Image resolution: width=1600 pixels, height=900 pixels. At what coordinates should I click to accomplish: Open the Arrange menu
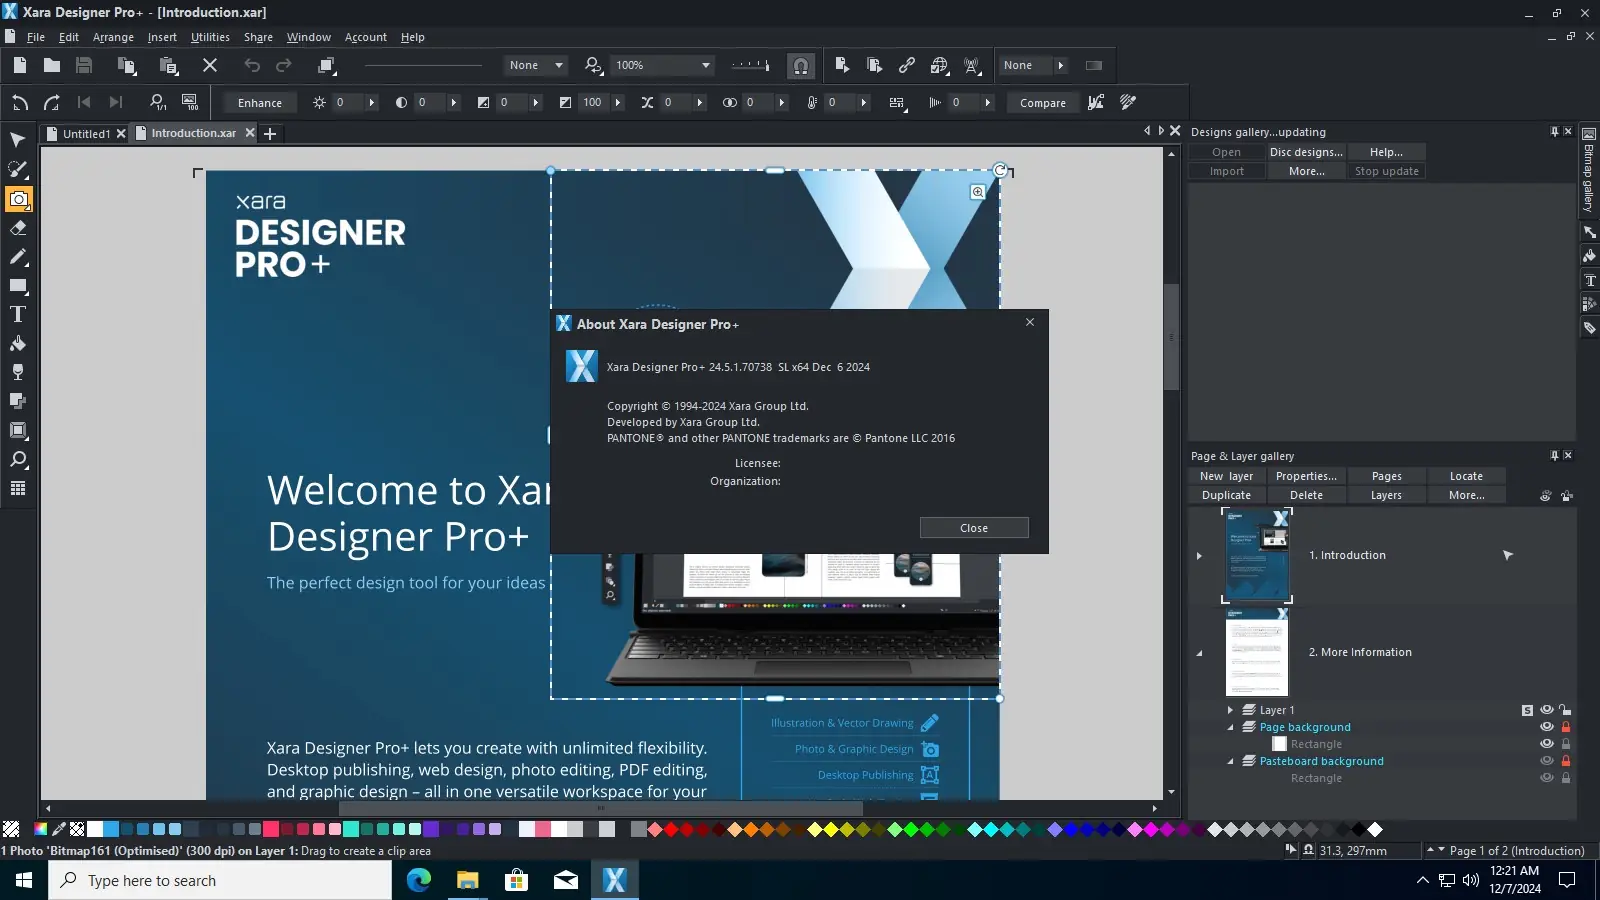[113, 37]
